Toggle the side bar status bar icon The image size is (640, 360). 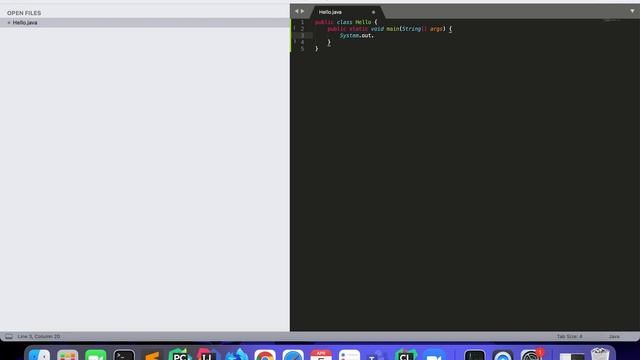[x=9, y=336]
